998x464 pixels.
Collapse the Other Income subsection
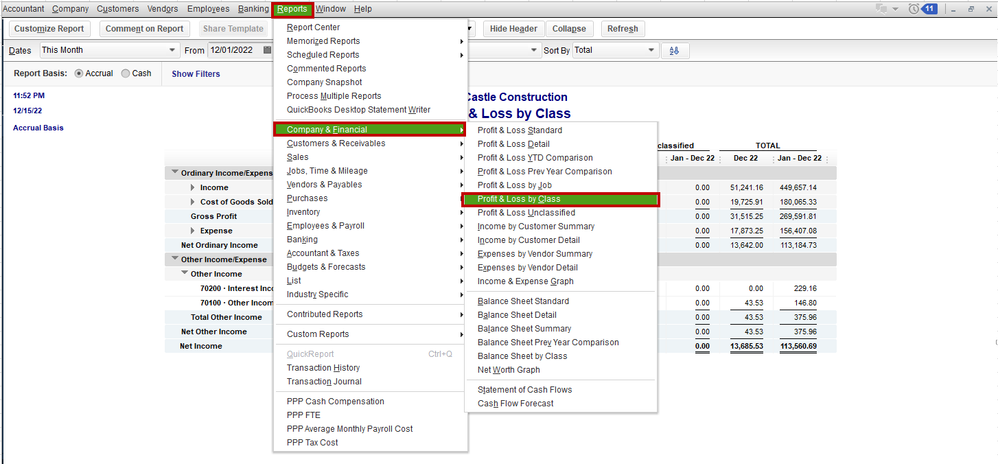(x=185, y=274)
